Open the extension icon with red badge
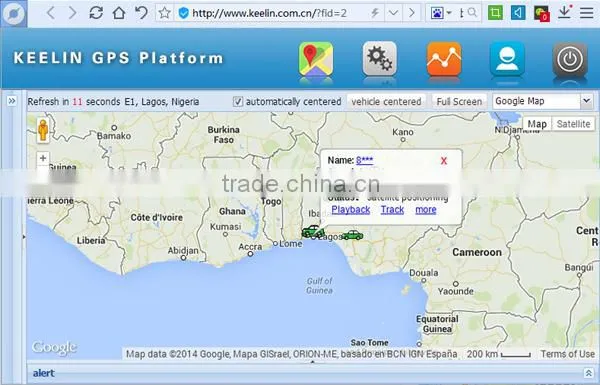Screen dimensions: 600x385 click(541, 13)
